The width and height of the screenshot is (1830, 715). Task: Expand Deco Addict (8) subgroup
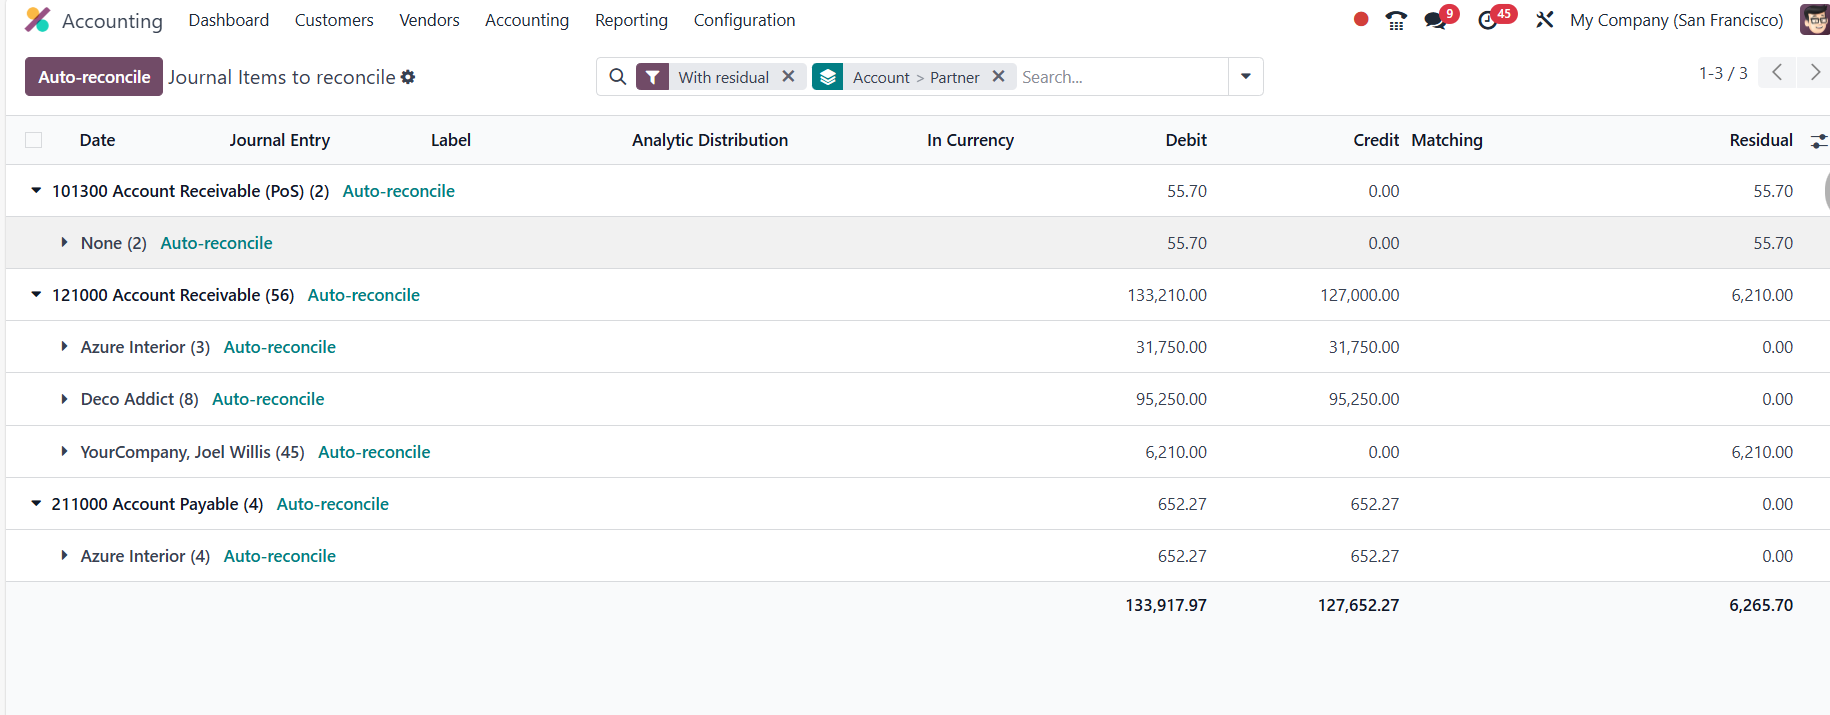tap(64, 399)
